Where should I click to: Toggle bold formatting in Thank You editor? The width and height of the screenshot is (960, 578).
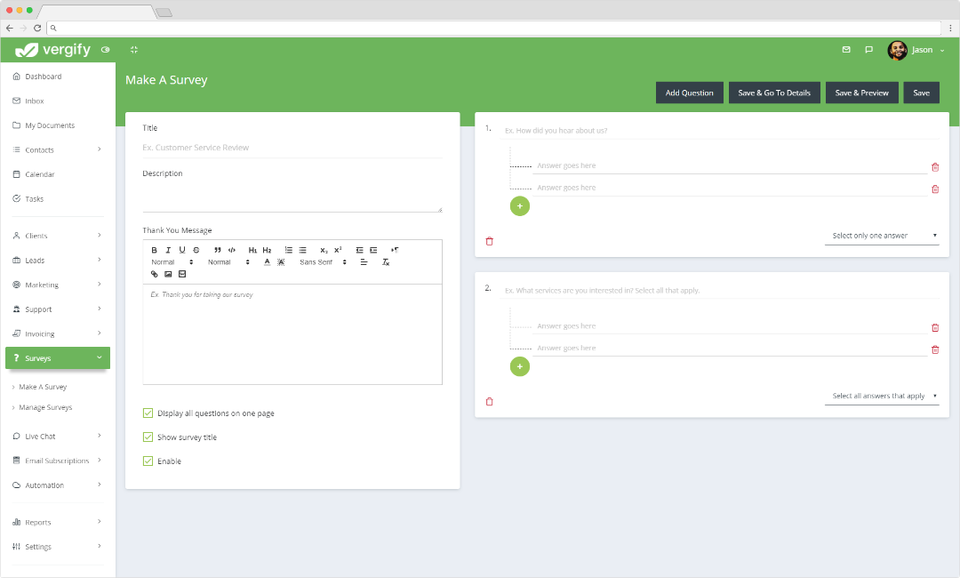click(154, 250)
